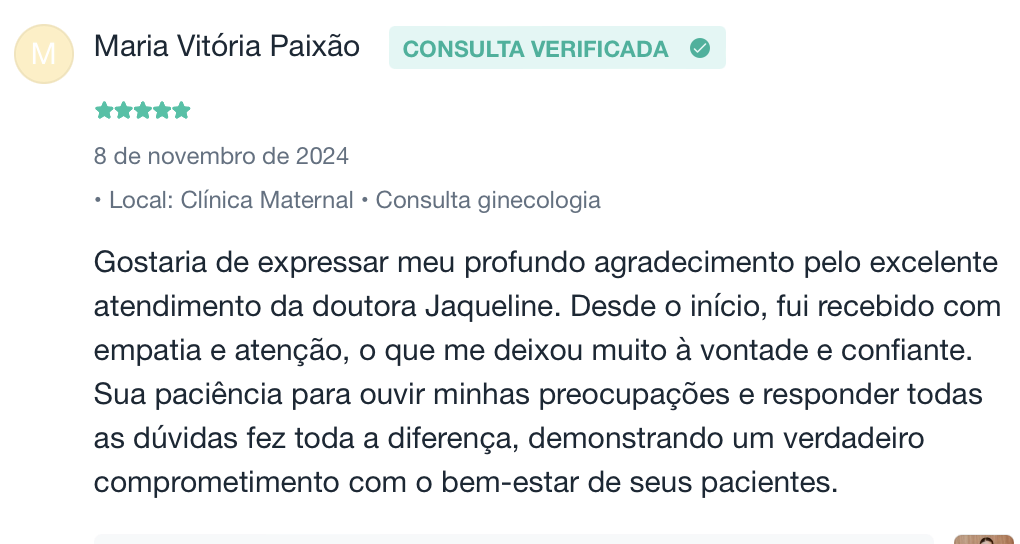Screen dimensions: 1020x544
Task: Open the Clínica Maternal location
Action: pyautogui.click(x=267, y=200)
